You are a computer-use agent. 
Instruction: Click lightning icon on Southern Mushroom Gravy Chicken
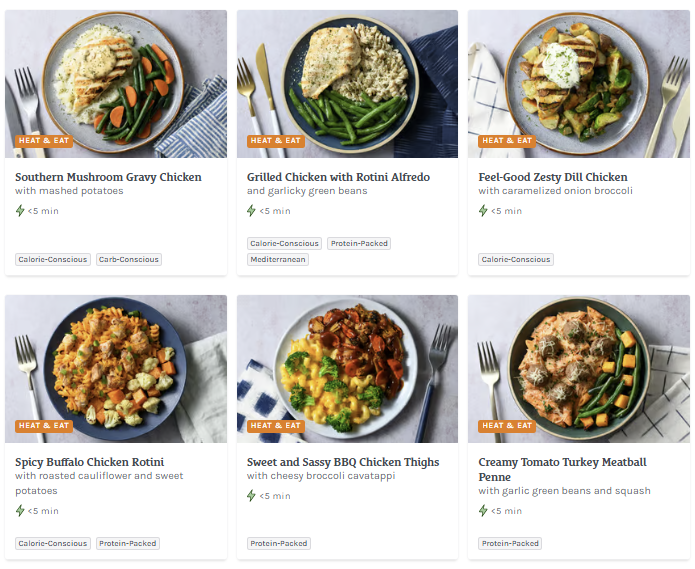[20, 211]
